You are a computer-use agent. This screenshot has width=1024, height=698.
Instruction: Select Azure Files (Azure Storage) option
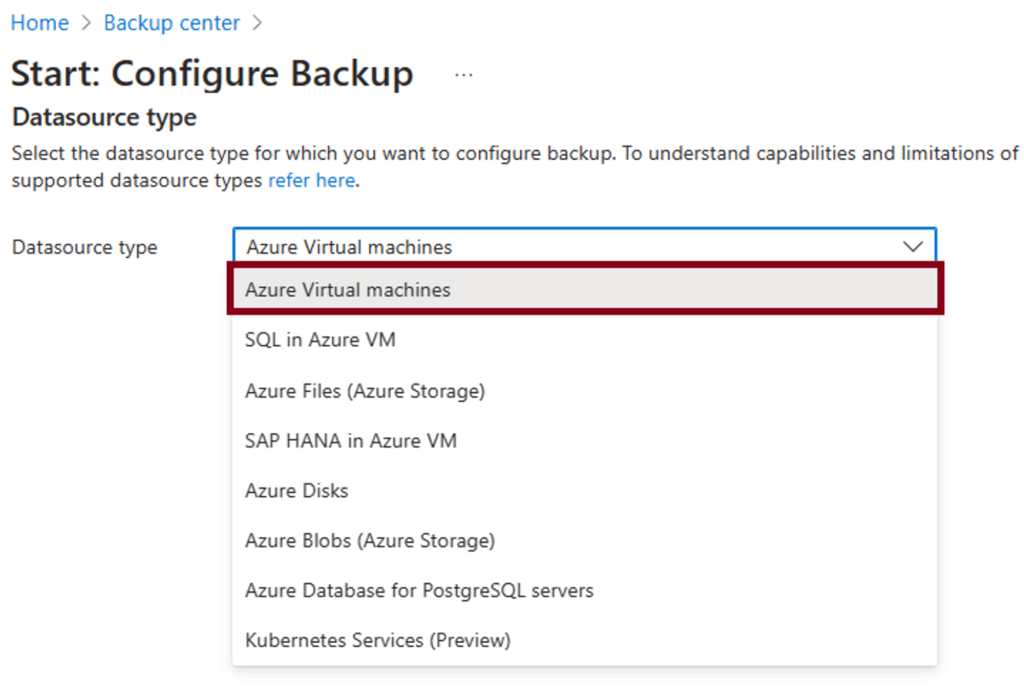pyautogui.click(x=585, y=390)
